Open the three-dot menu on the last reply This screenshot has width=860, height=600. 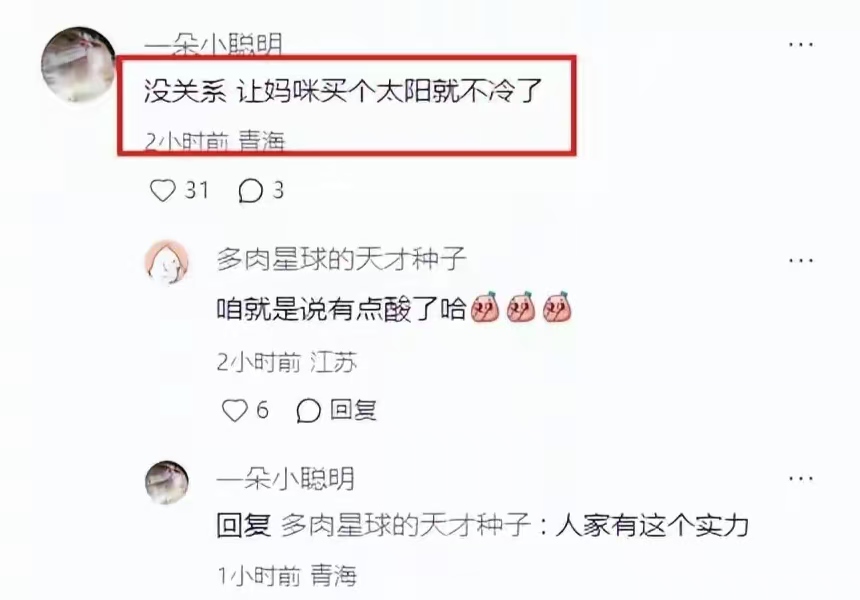[800, 478]
